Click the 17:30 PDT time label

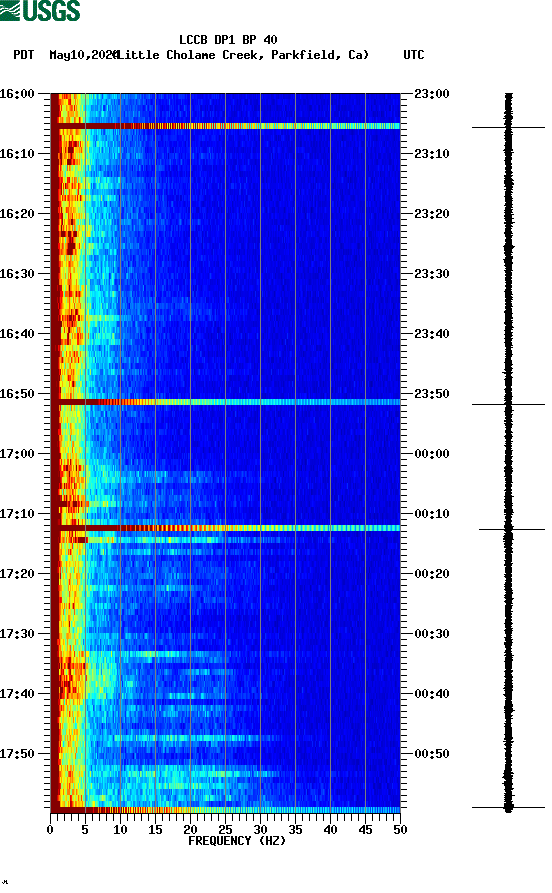(17, 634)
